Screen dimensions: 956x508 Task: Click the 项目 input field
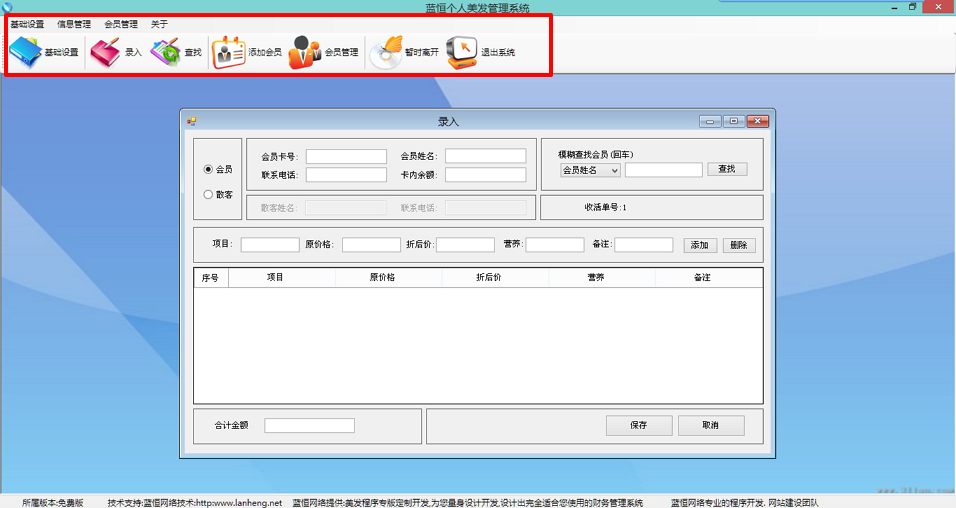click(270, 245)
